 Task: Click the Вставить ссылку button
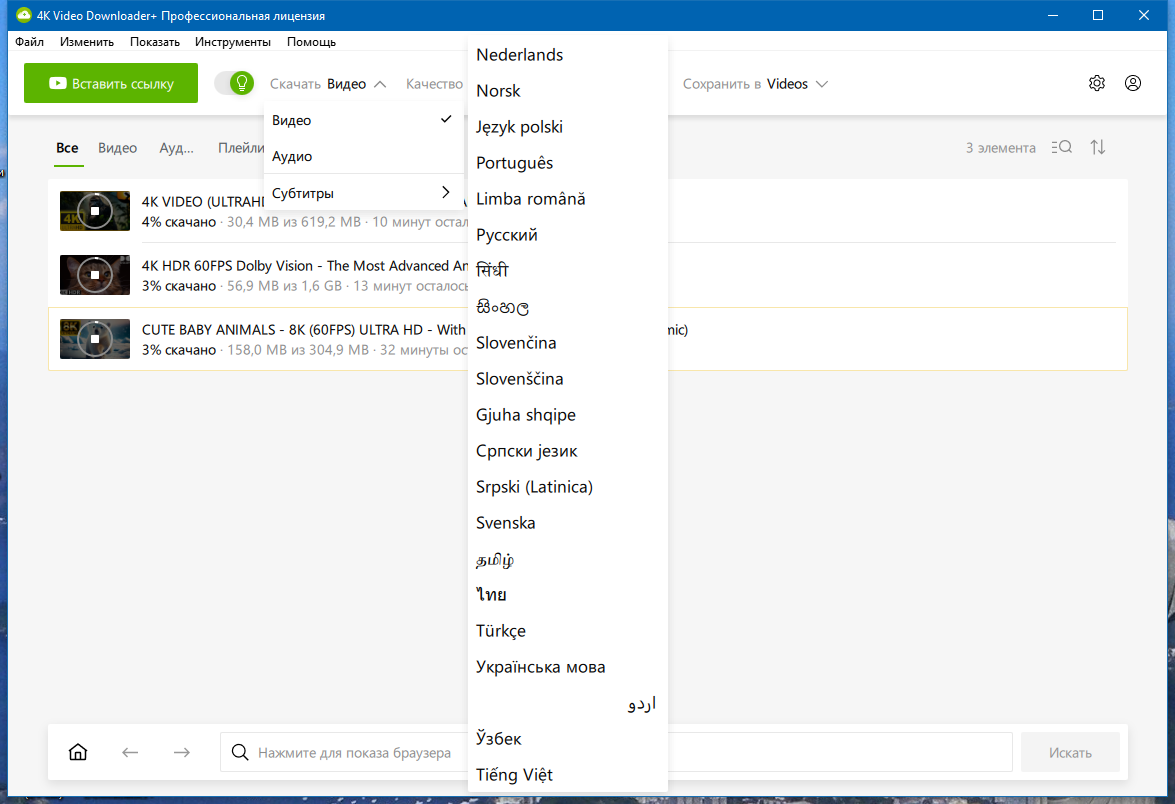(111, 83)
